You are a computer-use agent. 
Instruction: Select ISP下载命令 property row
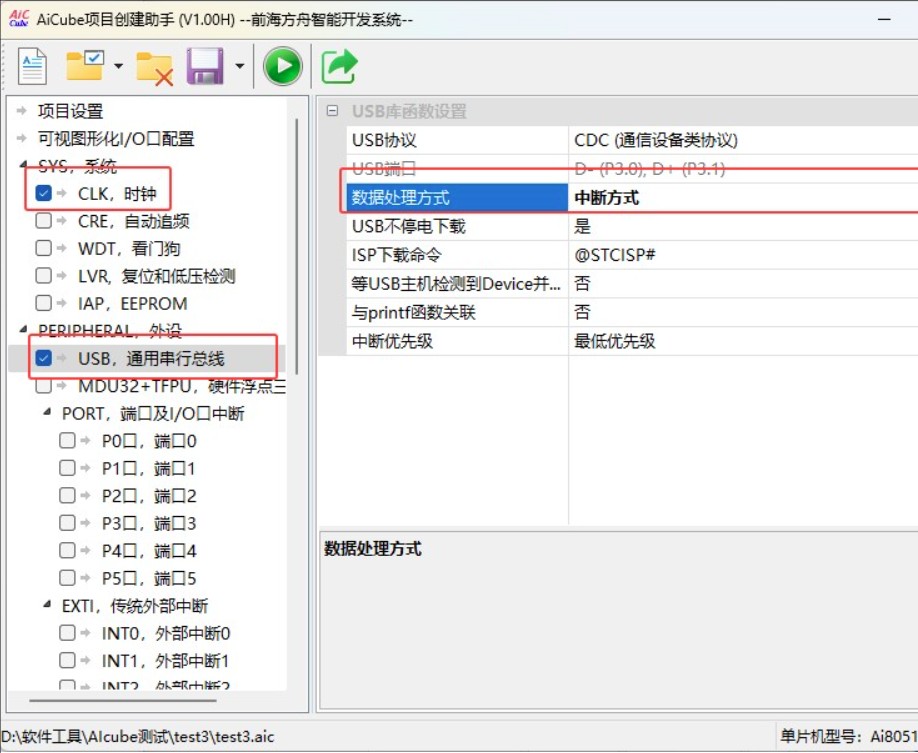(x=457, y=255)
